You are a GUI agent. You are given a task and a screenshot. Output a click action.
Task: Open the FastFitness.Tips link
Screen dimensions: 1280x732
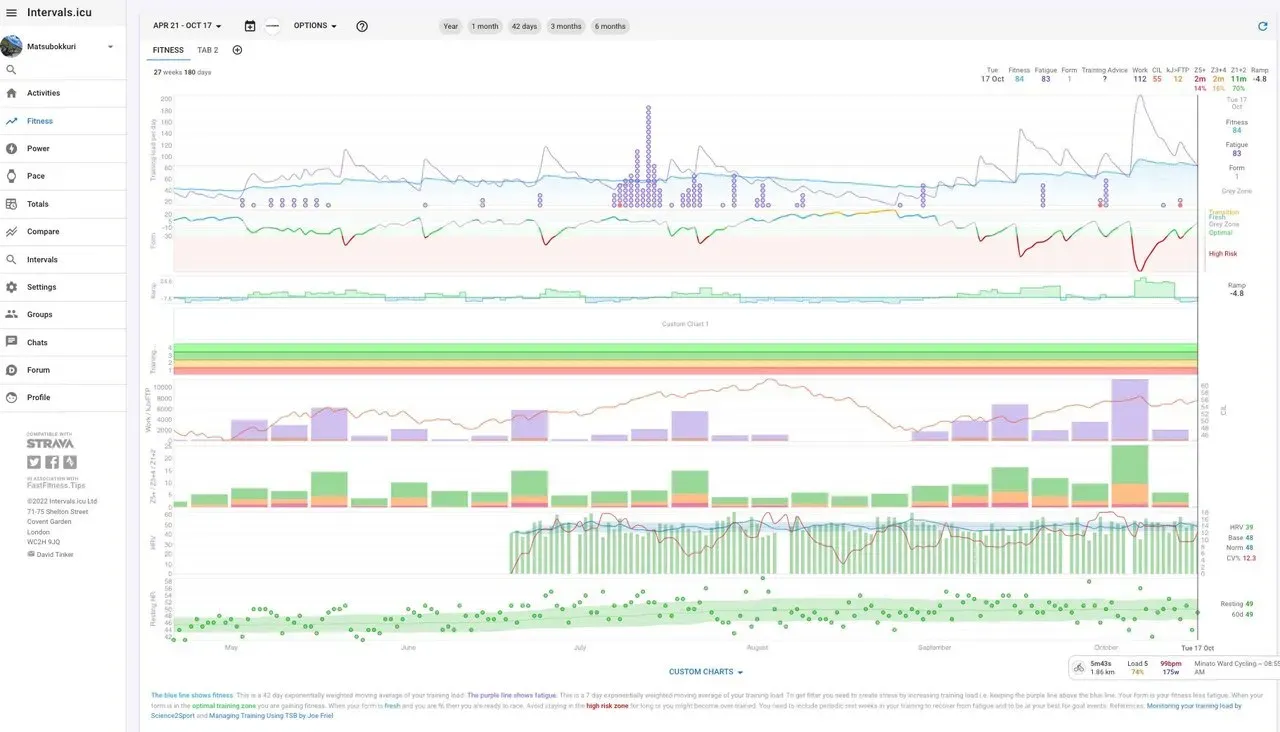(56, 485)
